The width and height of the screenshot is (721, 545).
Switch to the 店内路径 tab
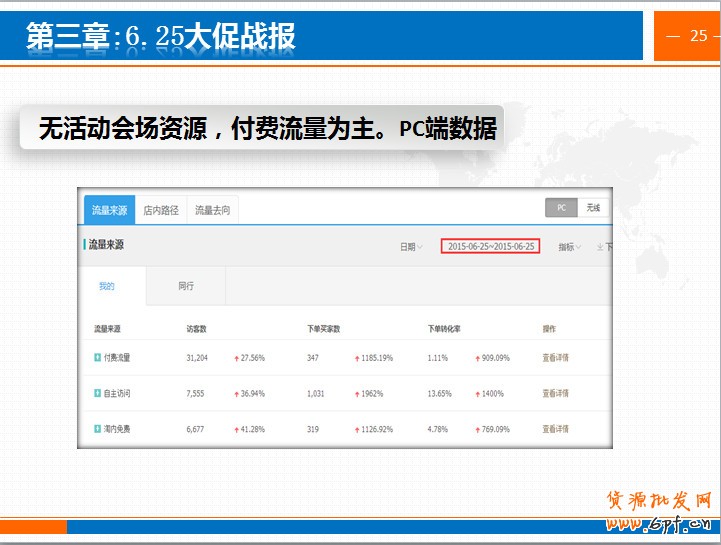tap(161, 210)
